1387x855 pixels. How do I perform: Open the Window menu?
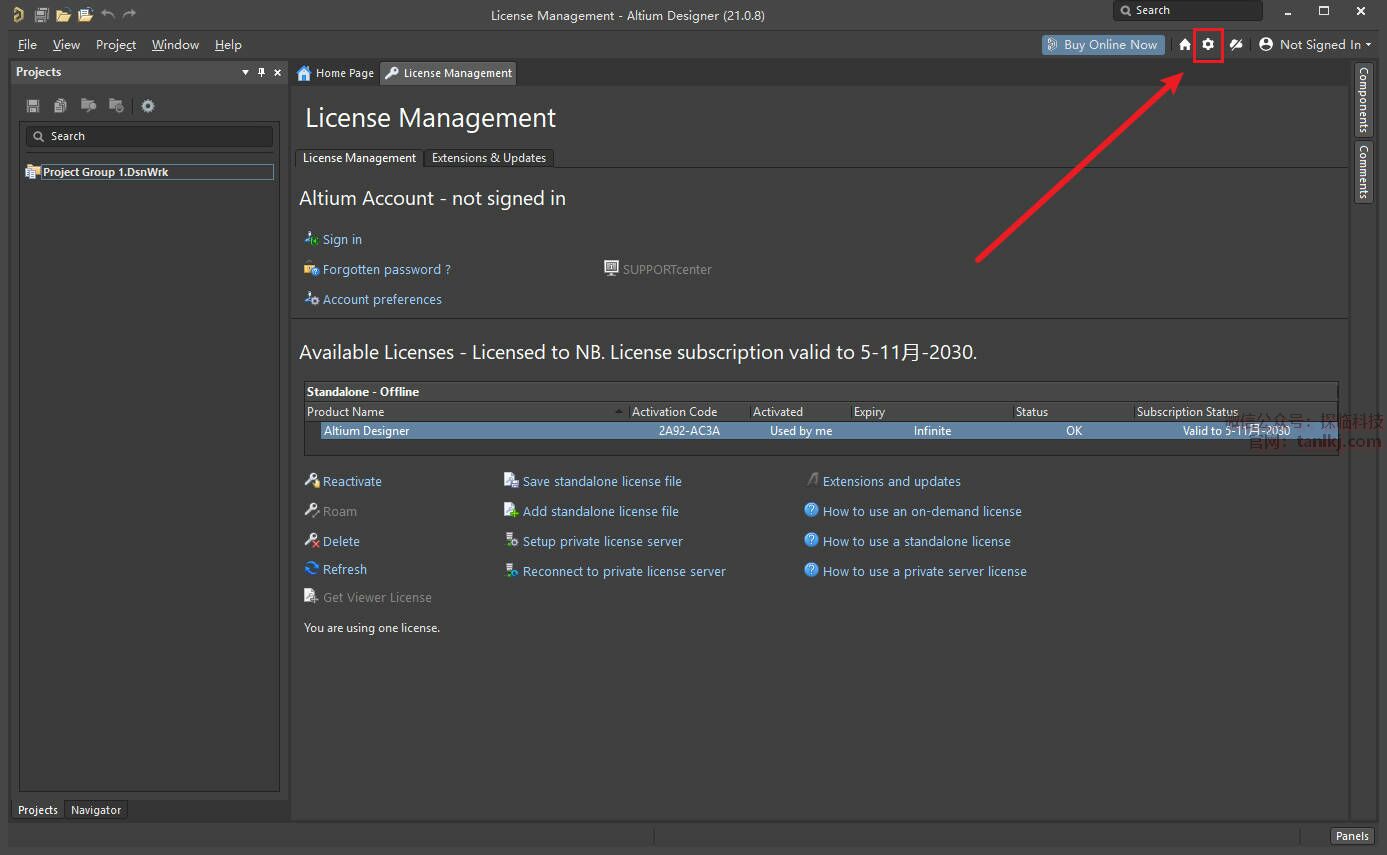tap(175, 45)
